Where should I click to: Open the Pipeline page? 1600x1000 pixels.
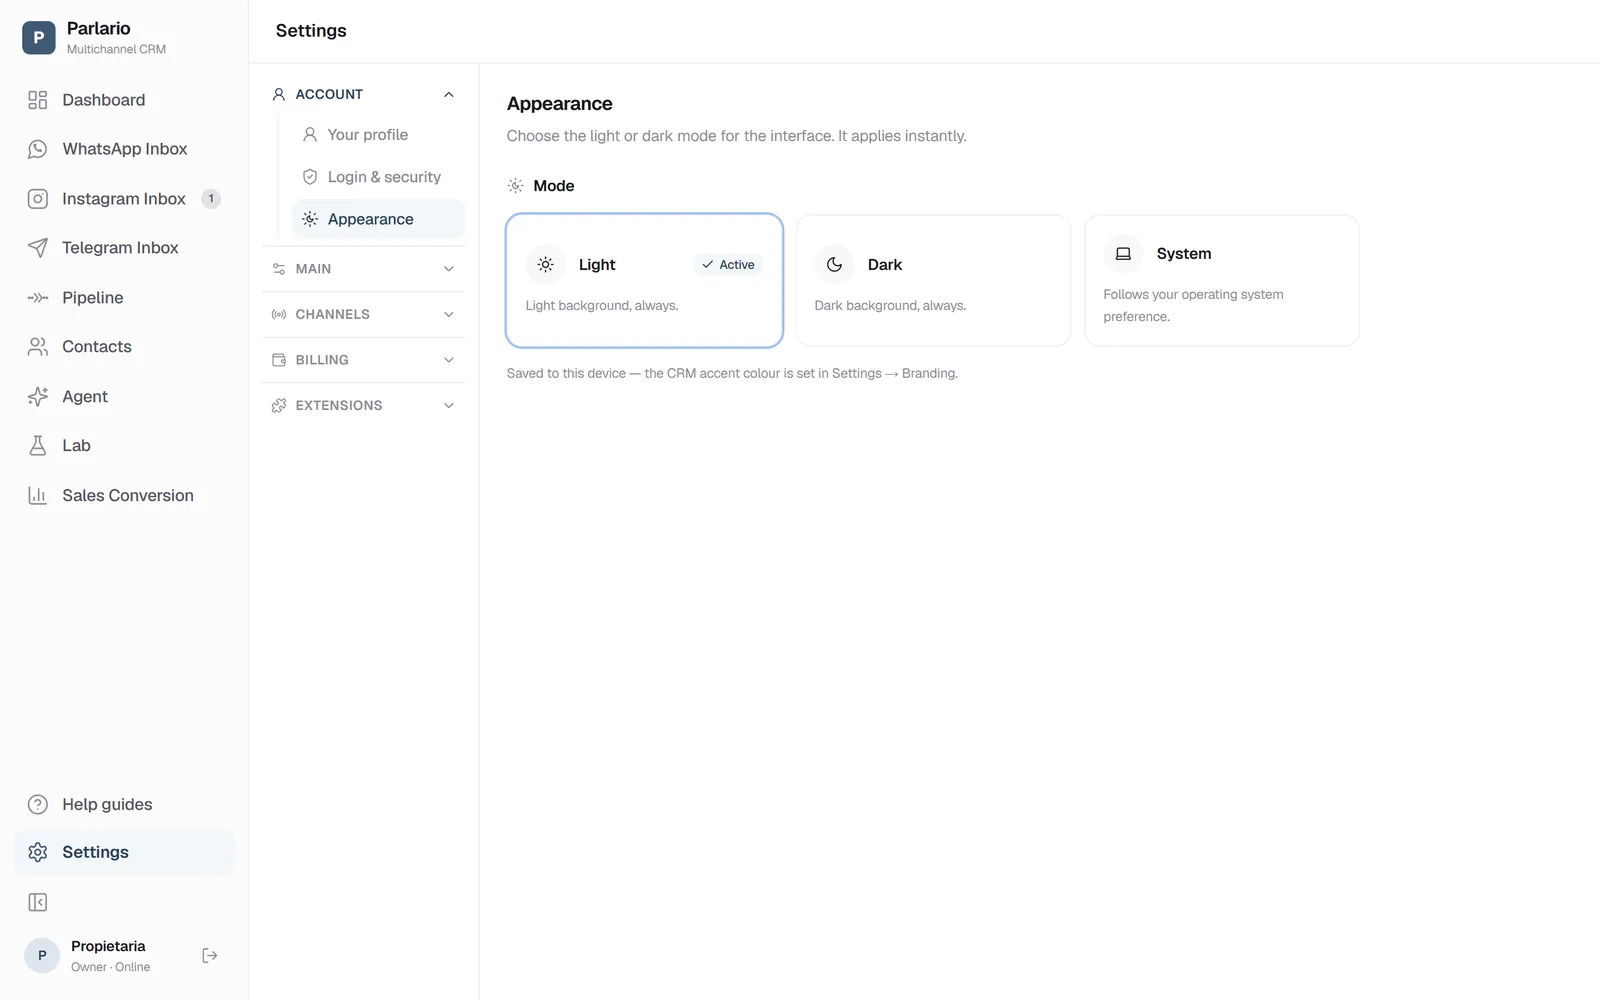124,298
